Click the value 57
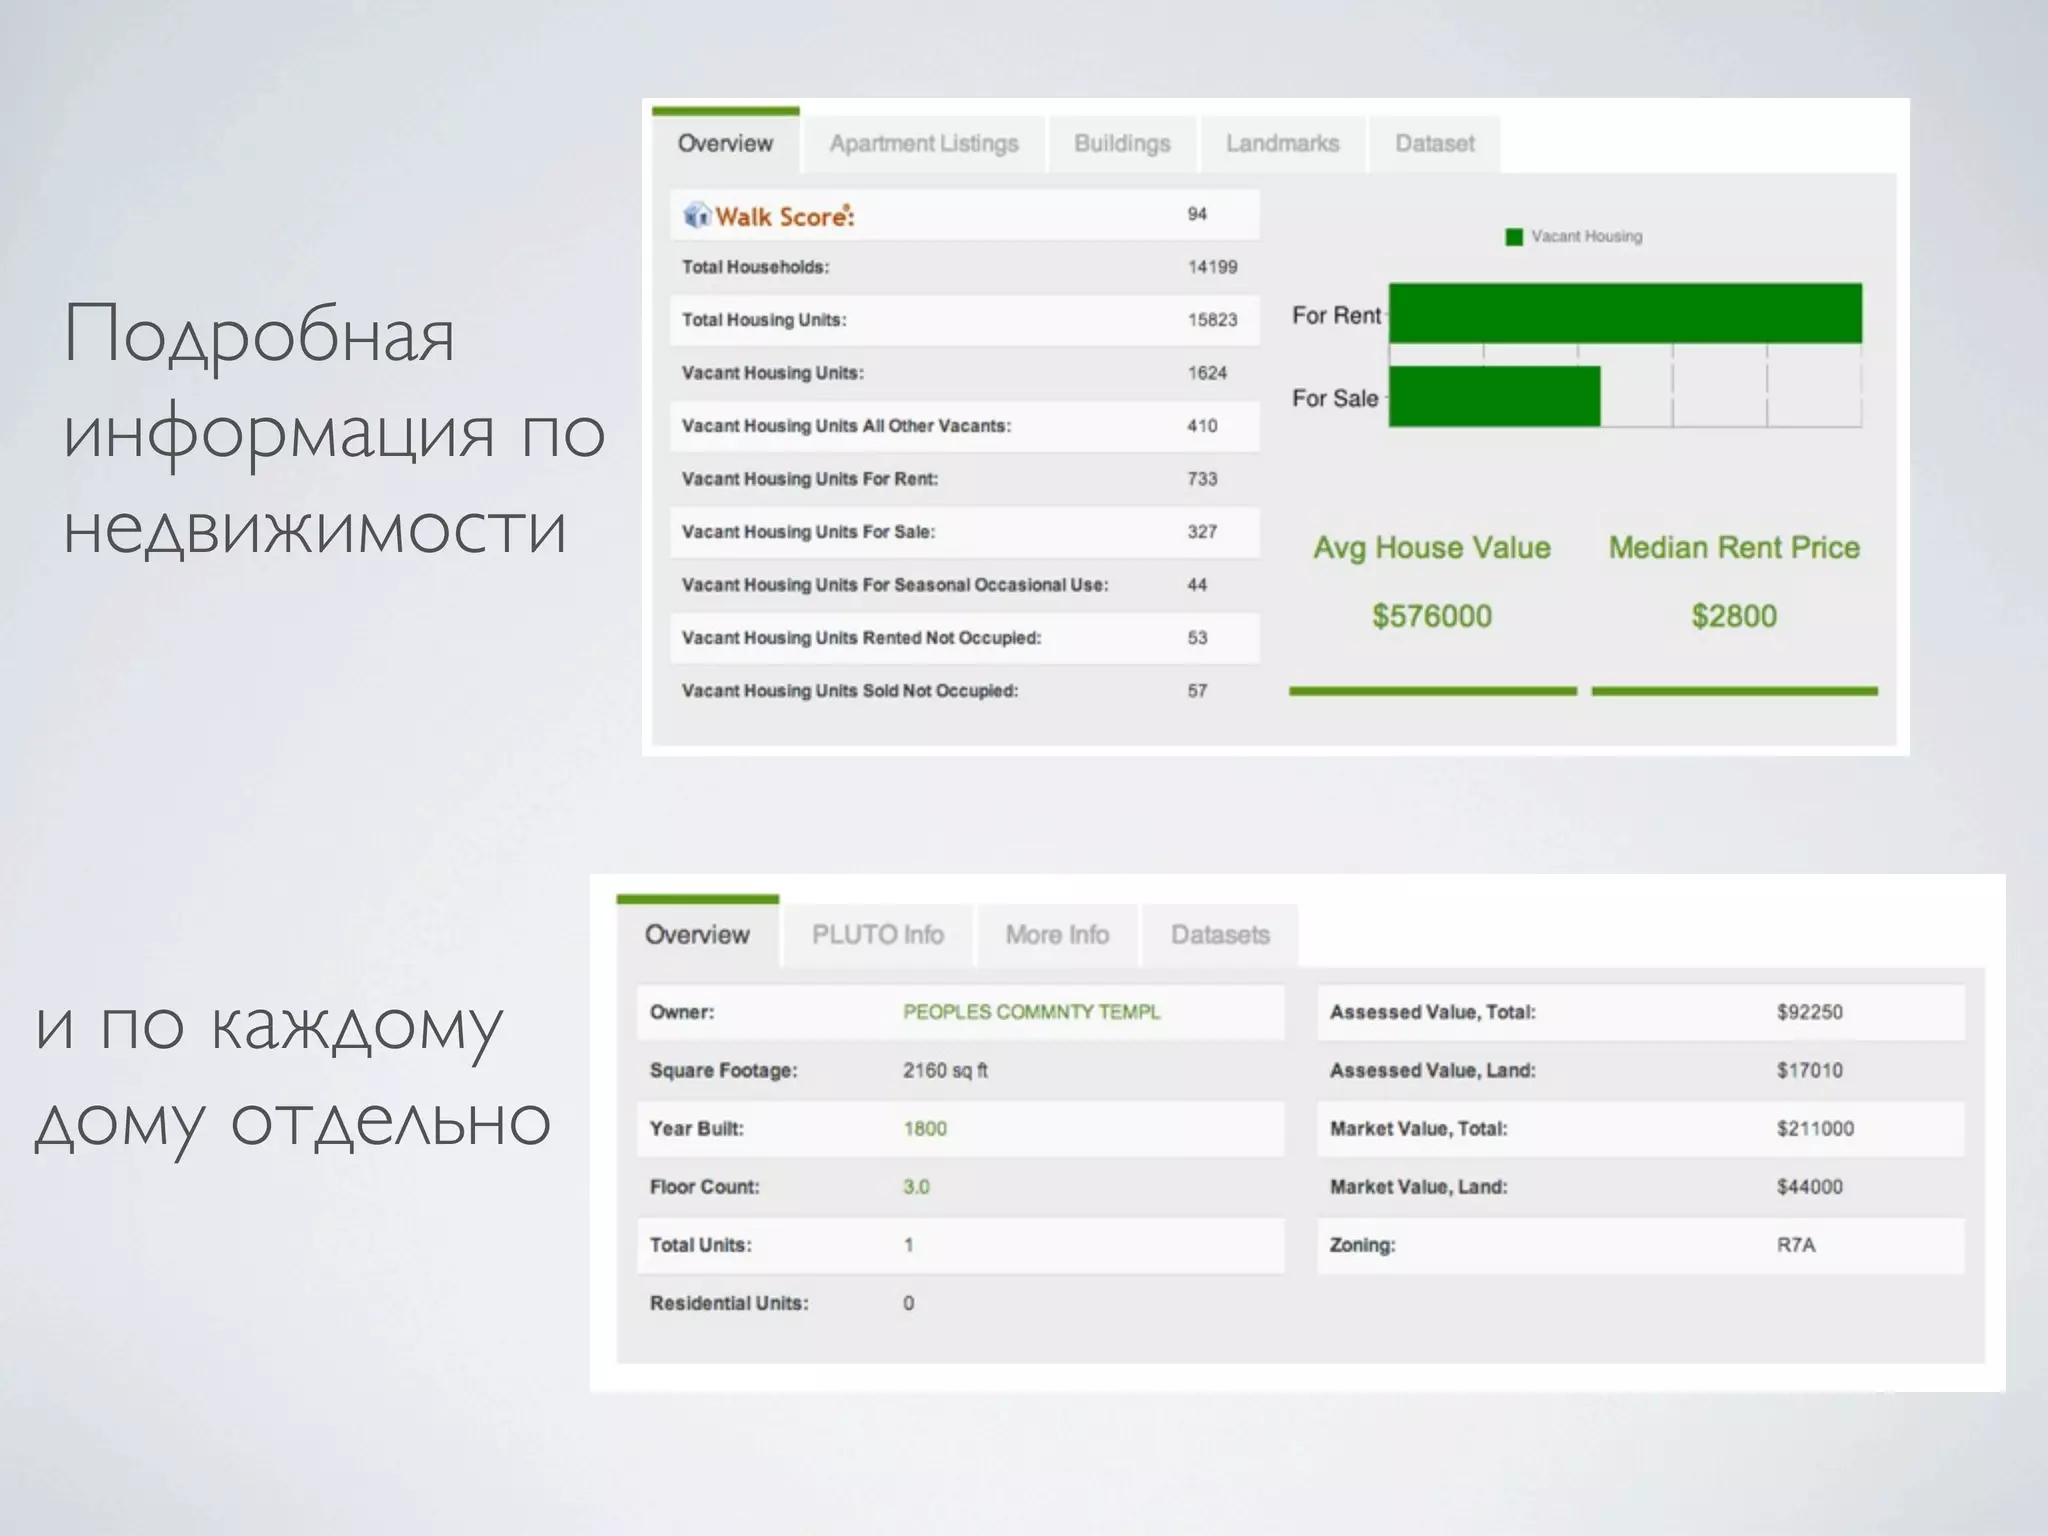2048x1536 pixels. 1197,691
